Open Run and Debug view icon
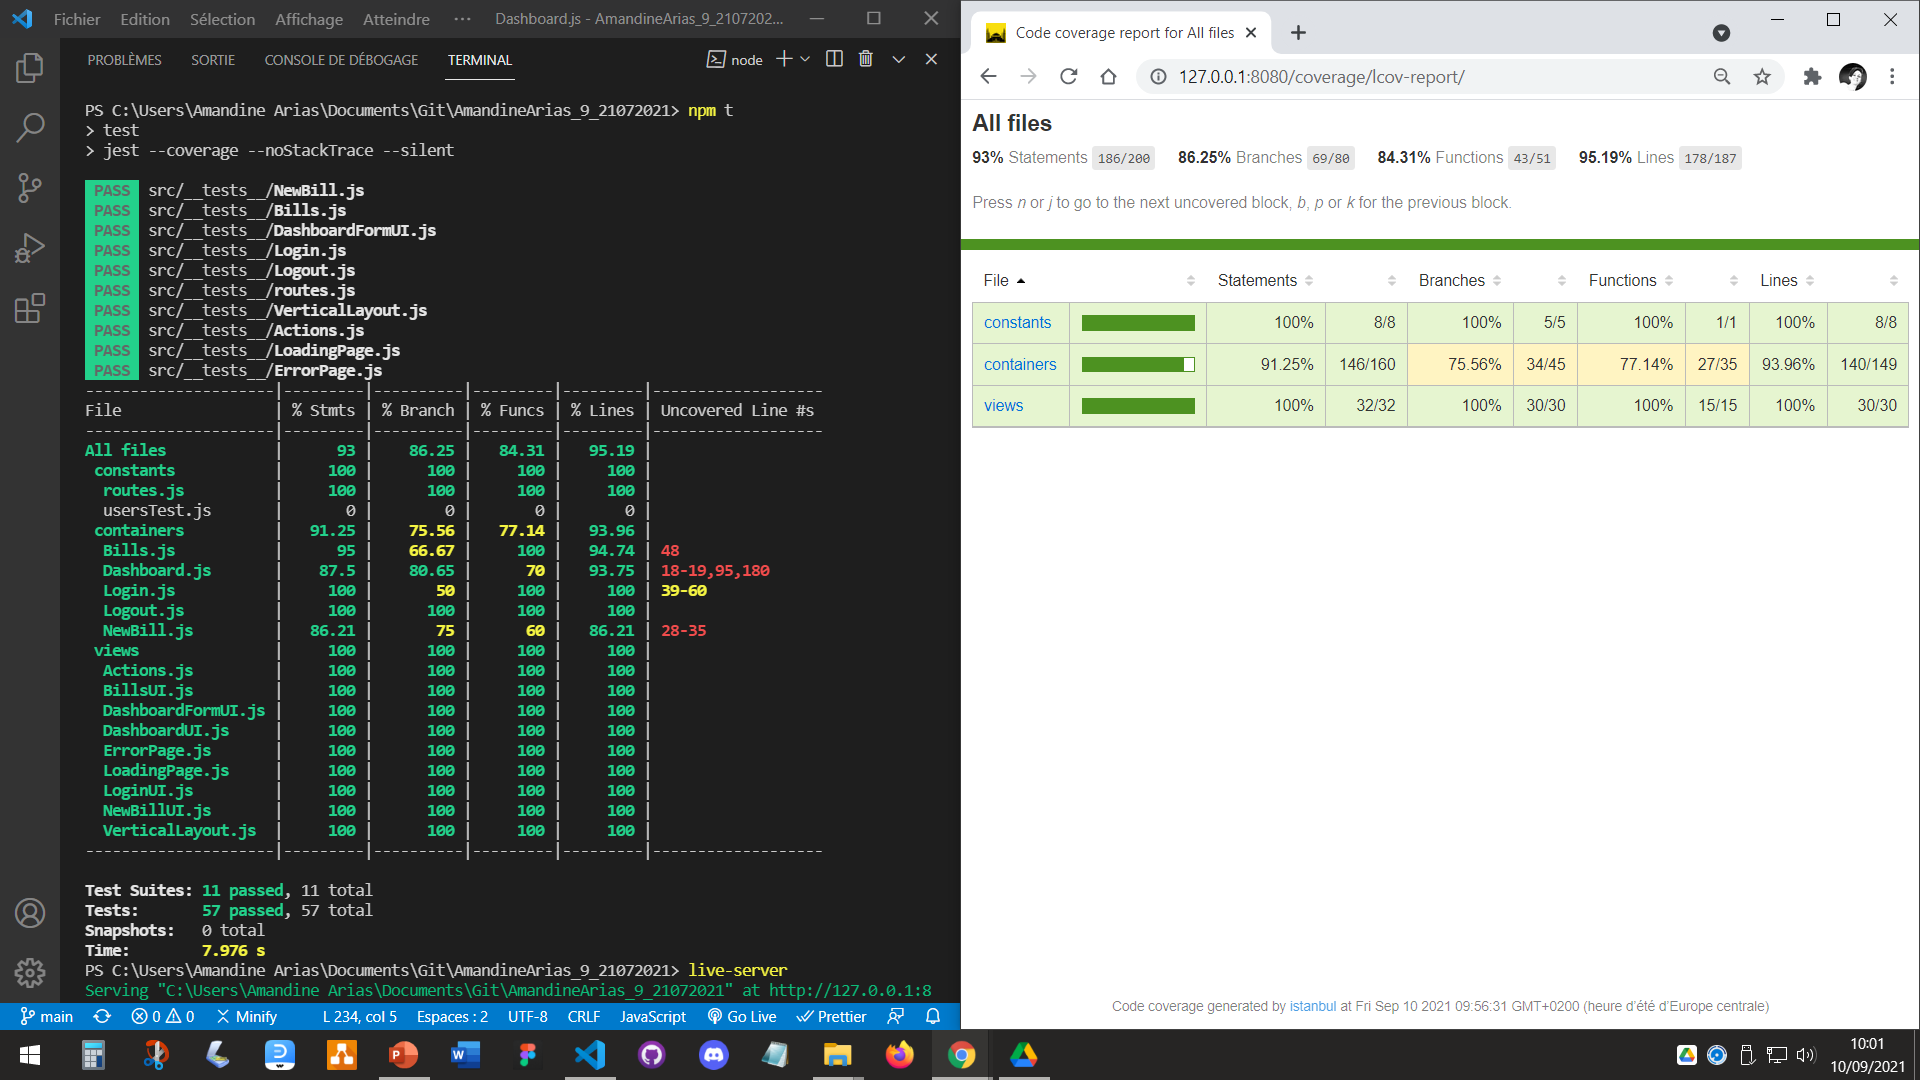 pyautogui.click(x=30, y=247)
